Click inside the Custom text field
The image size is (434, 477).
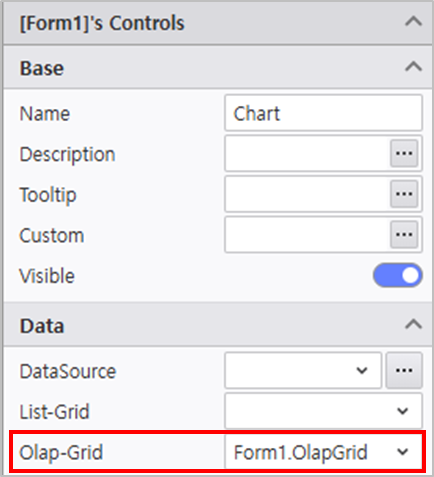(307, 235)
